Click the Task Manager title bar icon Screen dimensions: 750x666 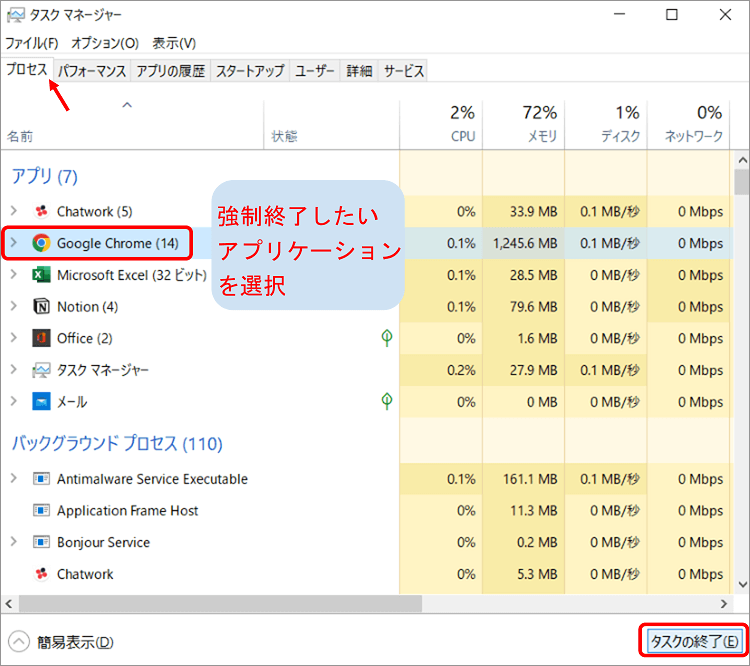coord(15,15)
